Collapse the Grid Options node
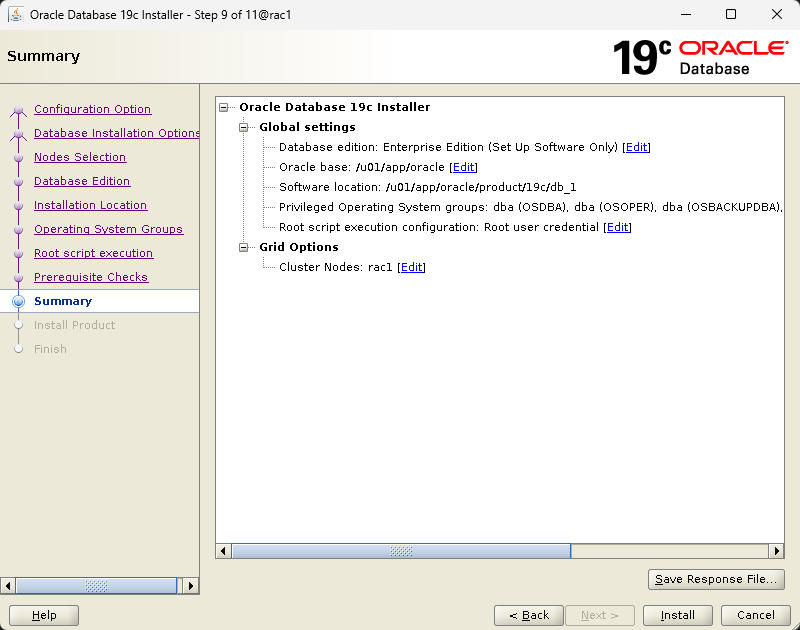800x630 pixels. pos(243,247)
